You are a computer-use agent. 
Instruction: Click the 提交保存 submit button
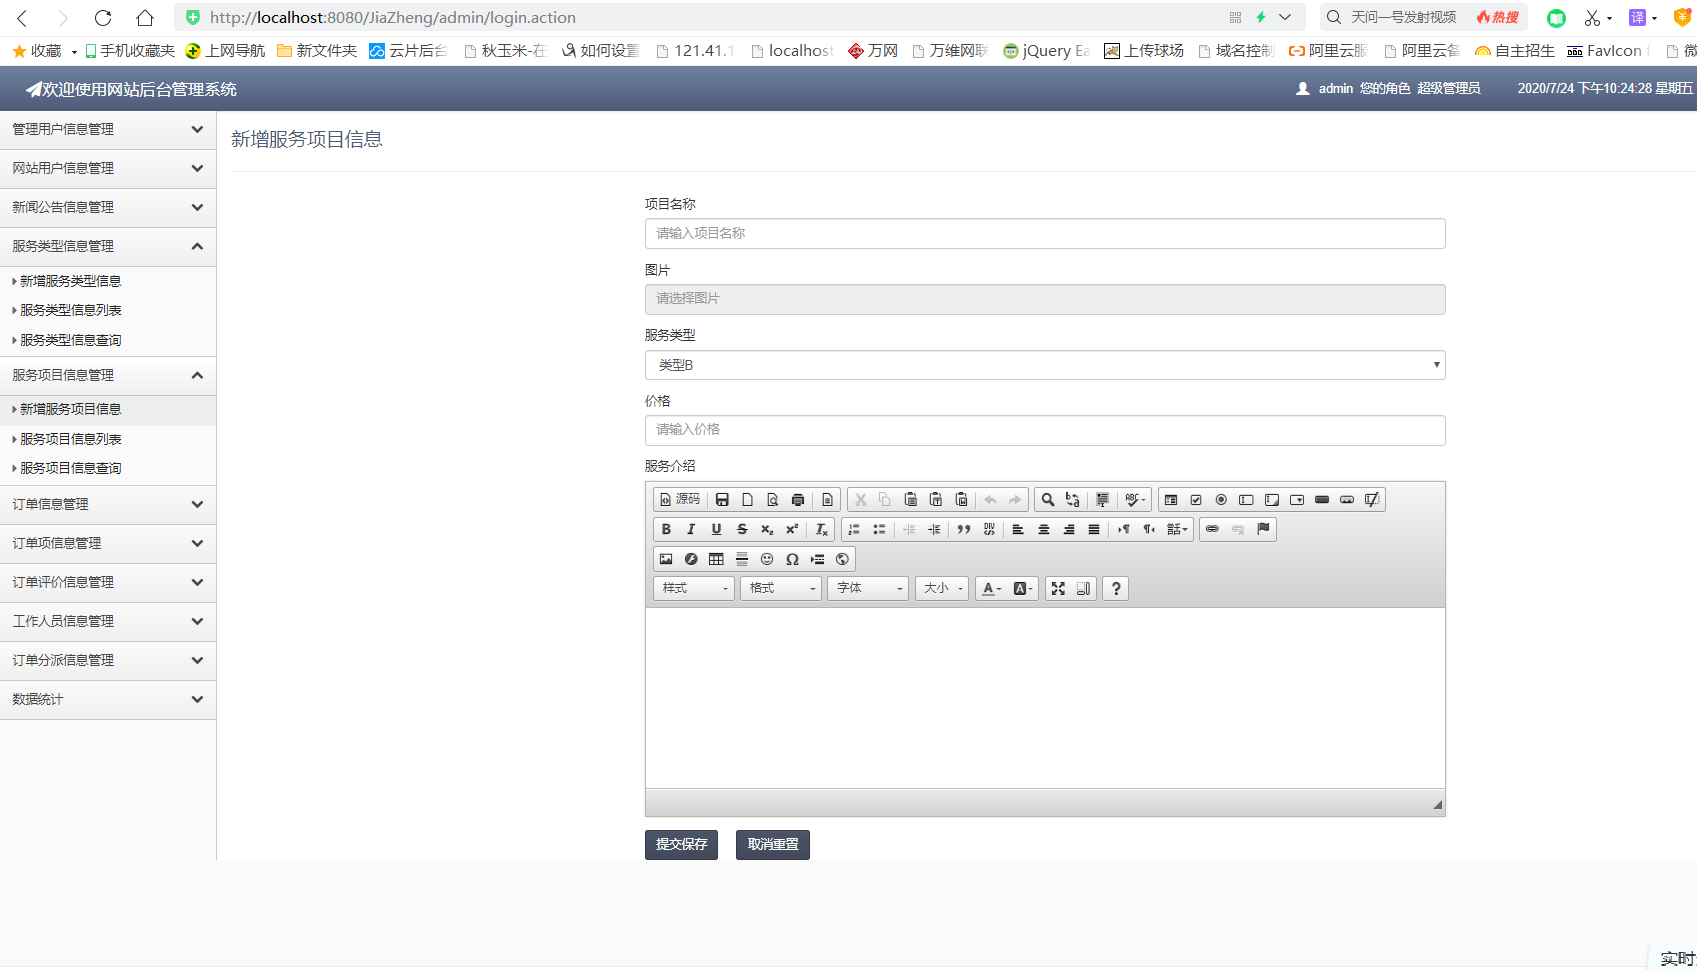click(681, 844)
